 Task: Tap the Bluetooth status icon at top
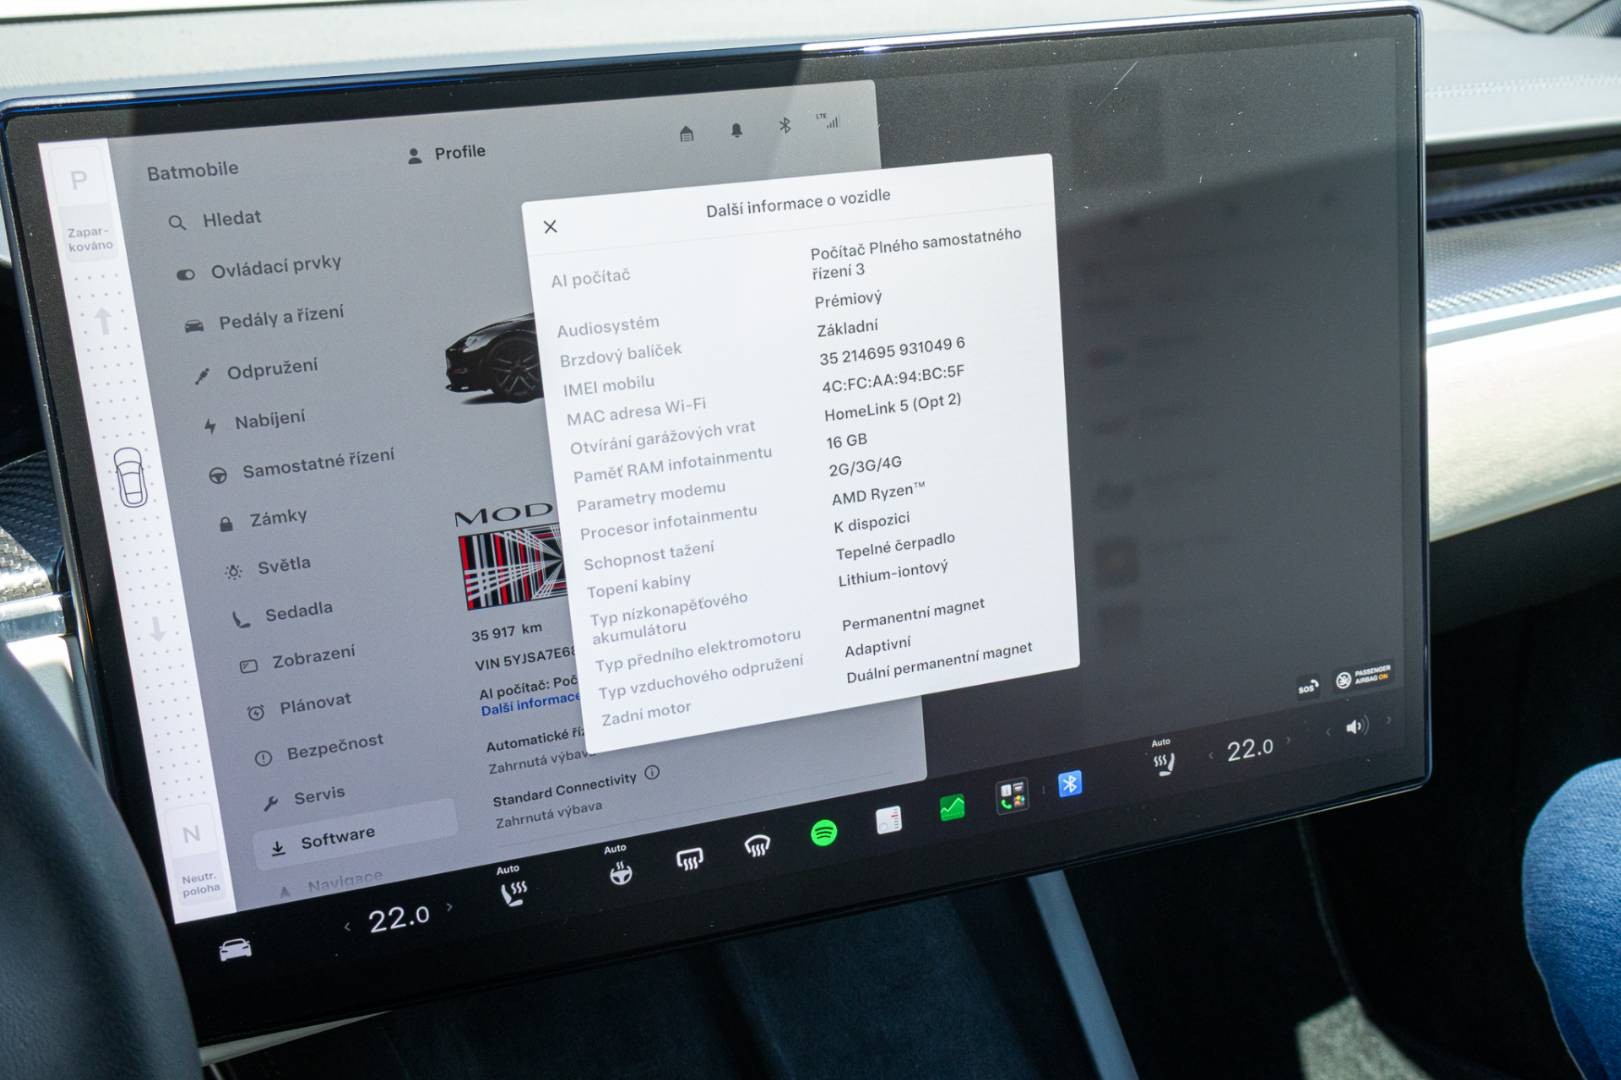tap(785, 125)
